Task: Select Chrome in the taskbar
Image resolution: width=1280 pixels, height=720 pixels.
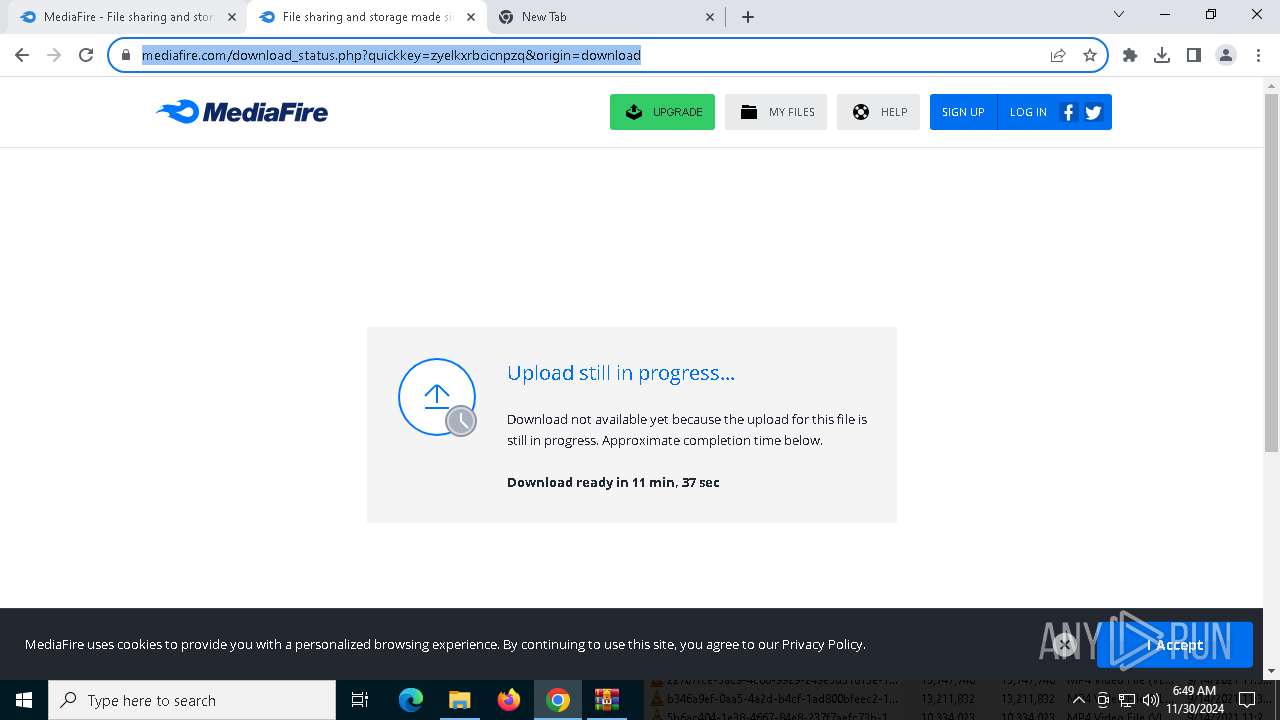Action: 558,700
